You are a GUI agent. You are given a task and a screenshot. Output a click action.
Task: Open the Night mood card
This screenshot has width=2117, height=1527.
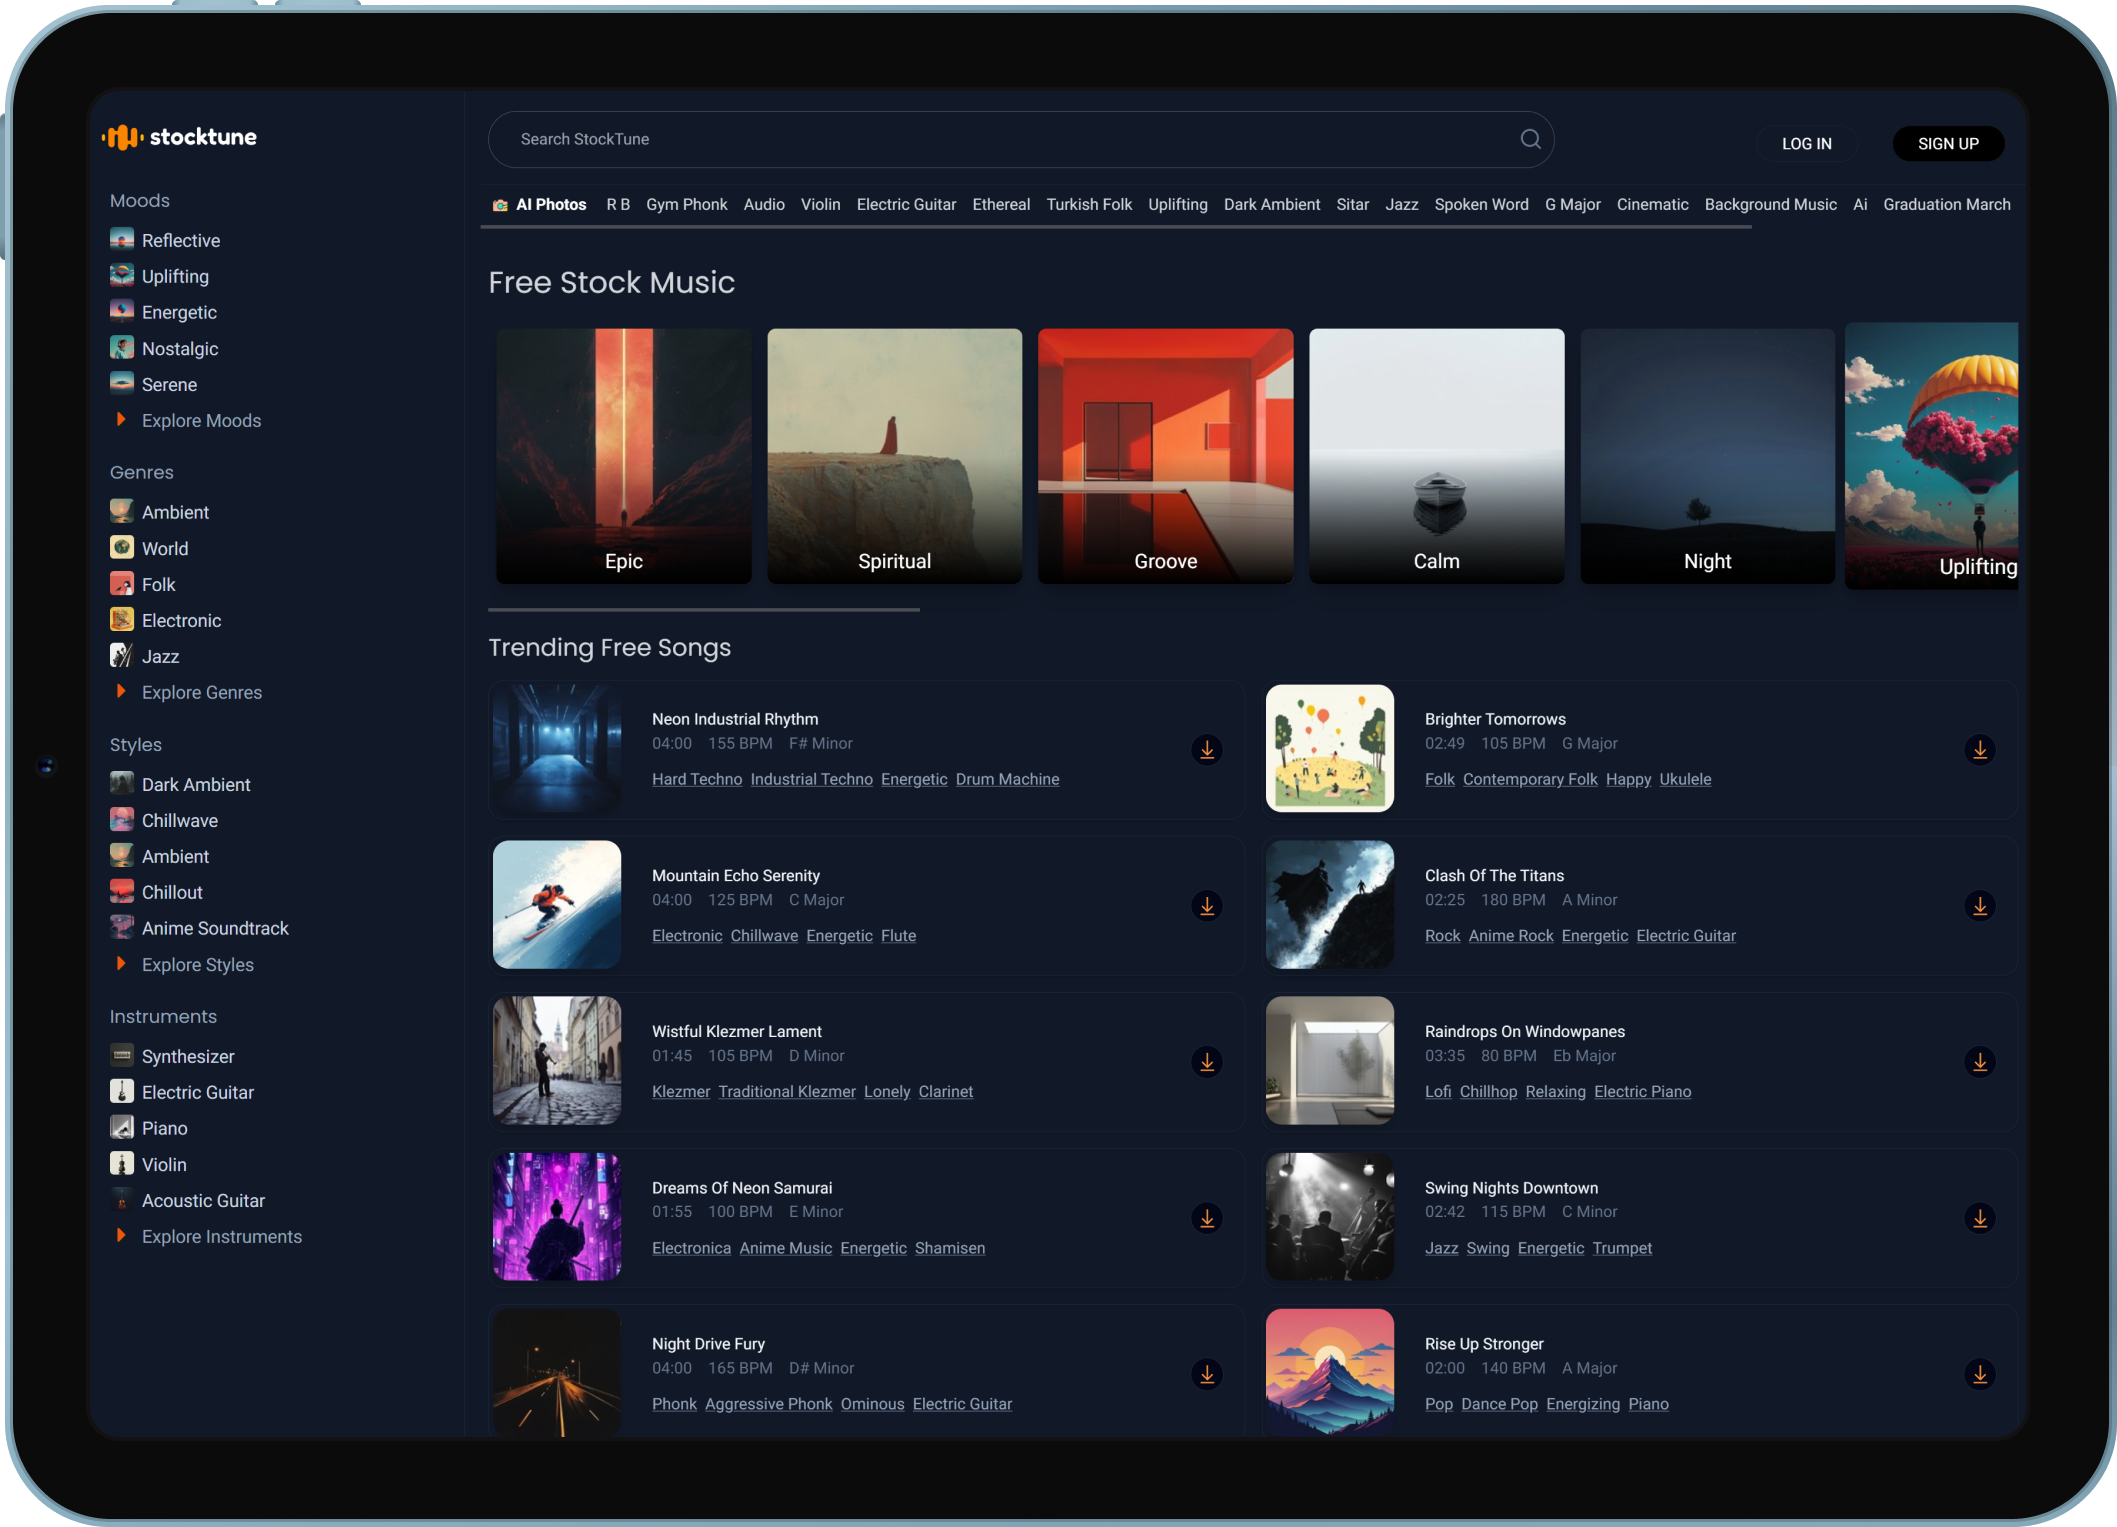click(x=1707, y=456)
